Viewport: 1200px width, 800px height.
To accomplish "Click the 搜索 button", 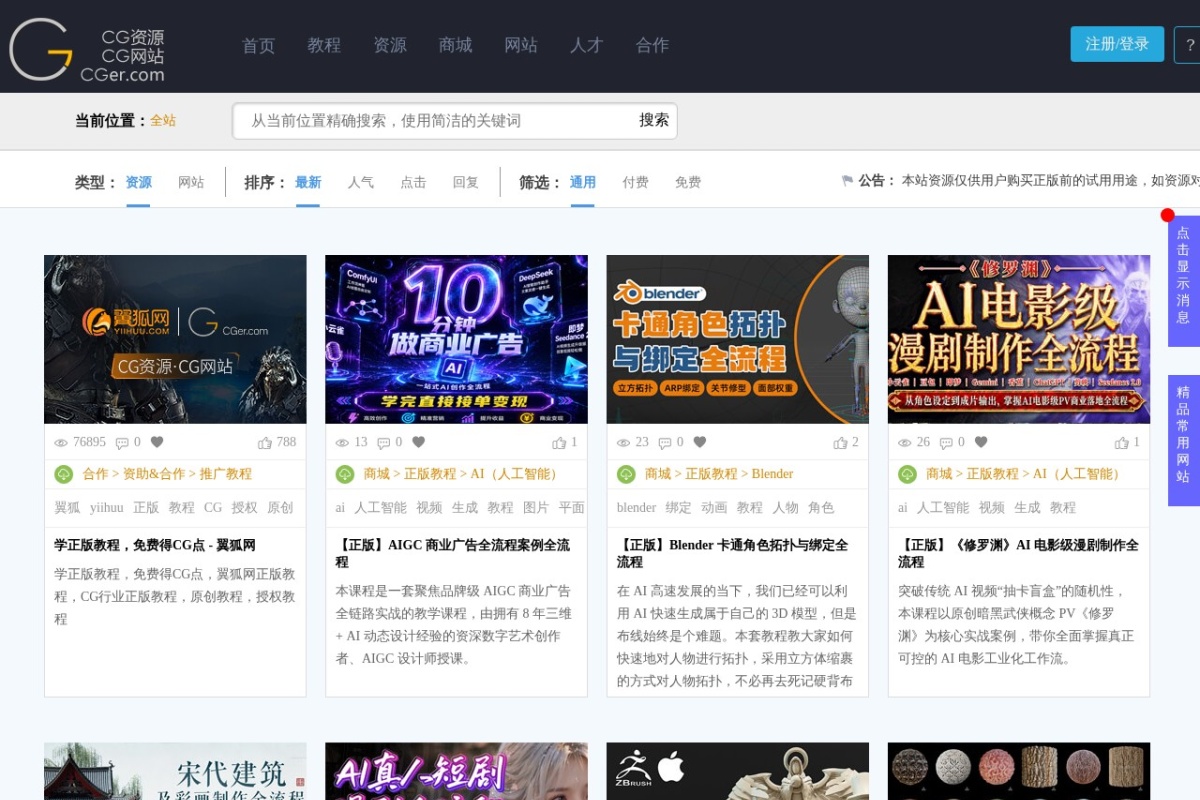I will pyautogui.click(x=654, y=120).
